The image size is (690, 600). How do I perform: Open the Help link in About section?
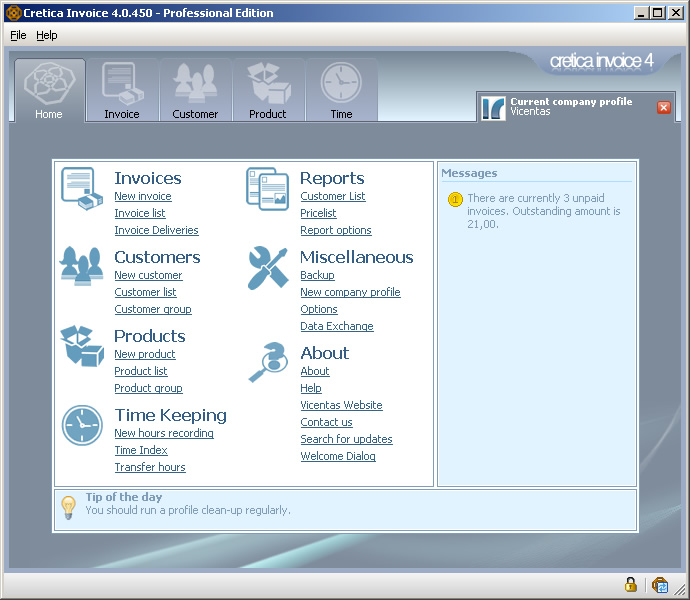pos(311,388)
